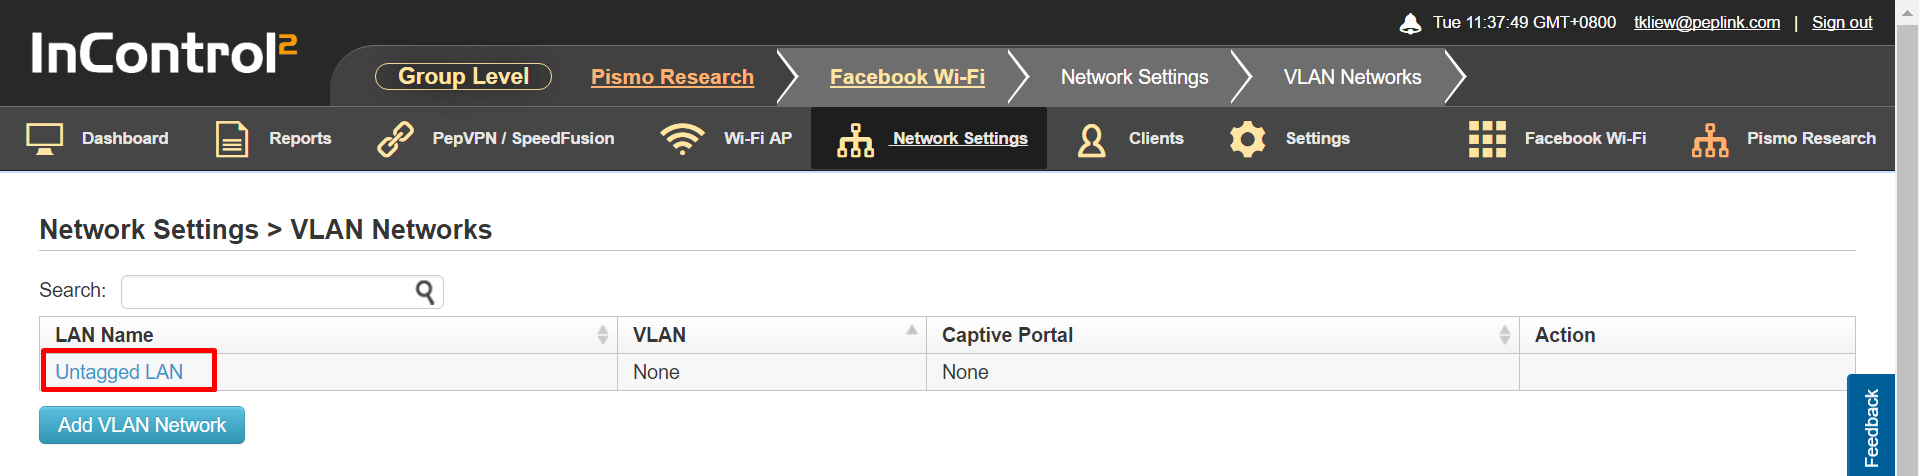Image resolution: width=1919 pixels, height=476 pixels.
Task: Click the Reports document icon
Action: tap(232, 139)
